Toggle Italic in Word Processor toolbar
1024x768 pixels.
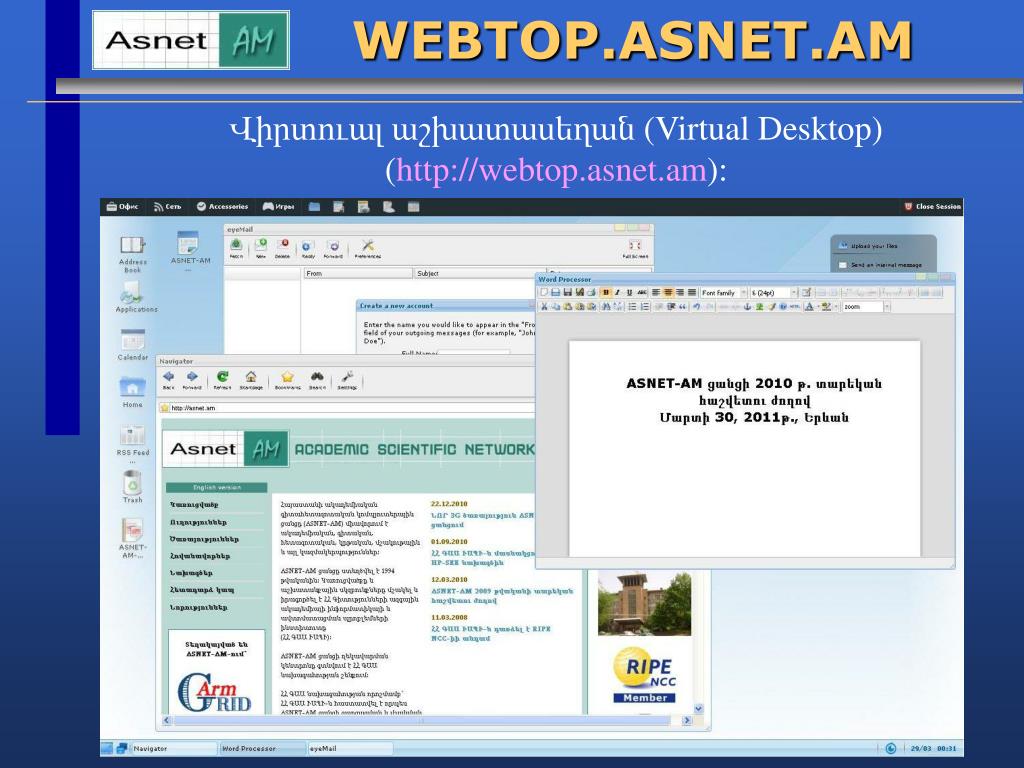tap(618, 293)
